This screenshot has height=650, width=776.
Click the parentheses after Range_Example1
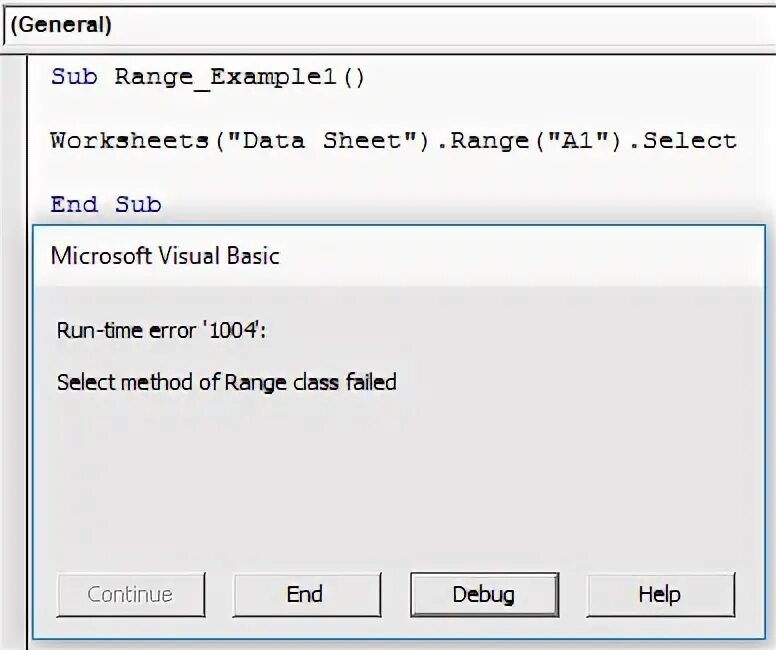[x=354, y=77]
